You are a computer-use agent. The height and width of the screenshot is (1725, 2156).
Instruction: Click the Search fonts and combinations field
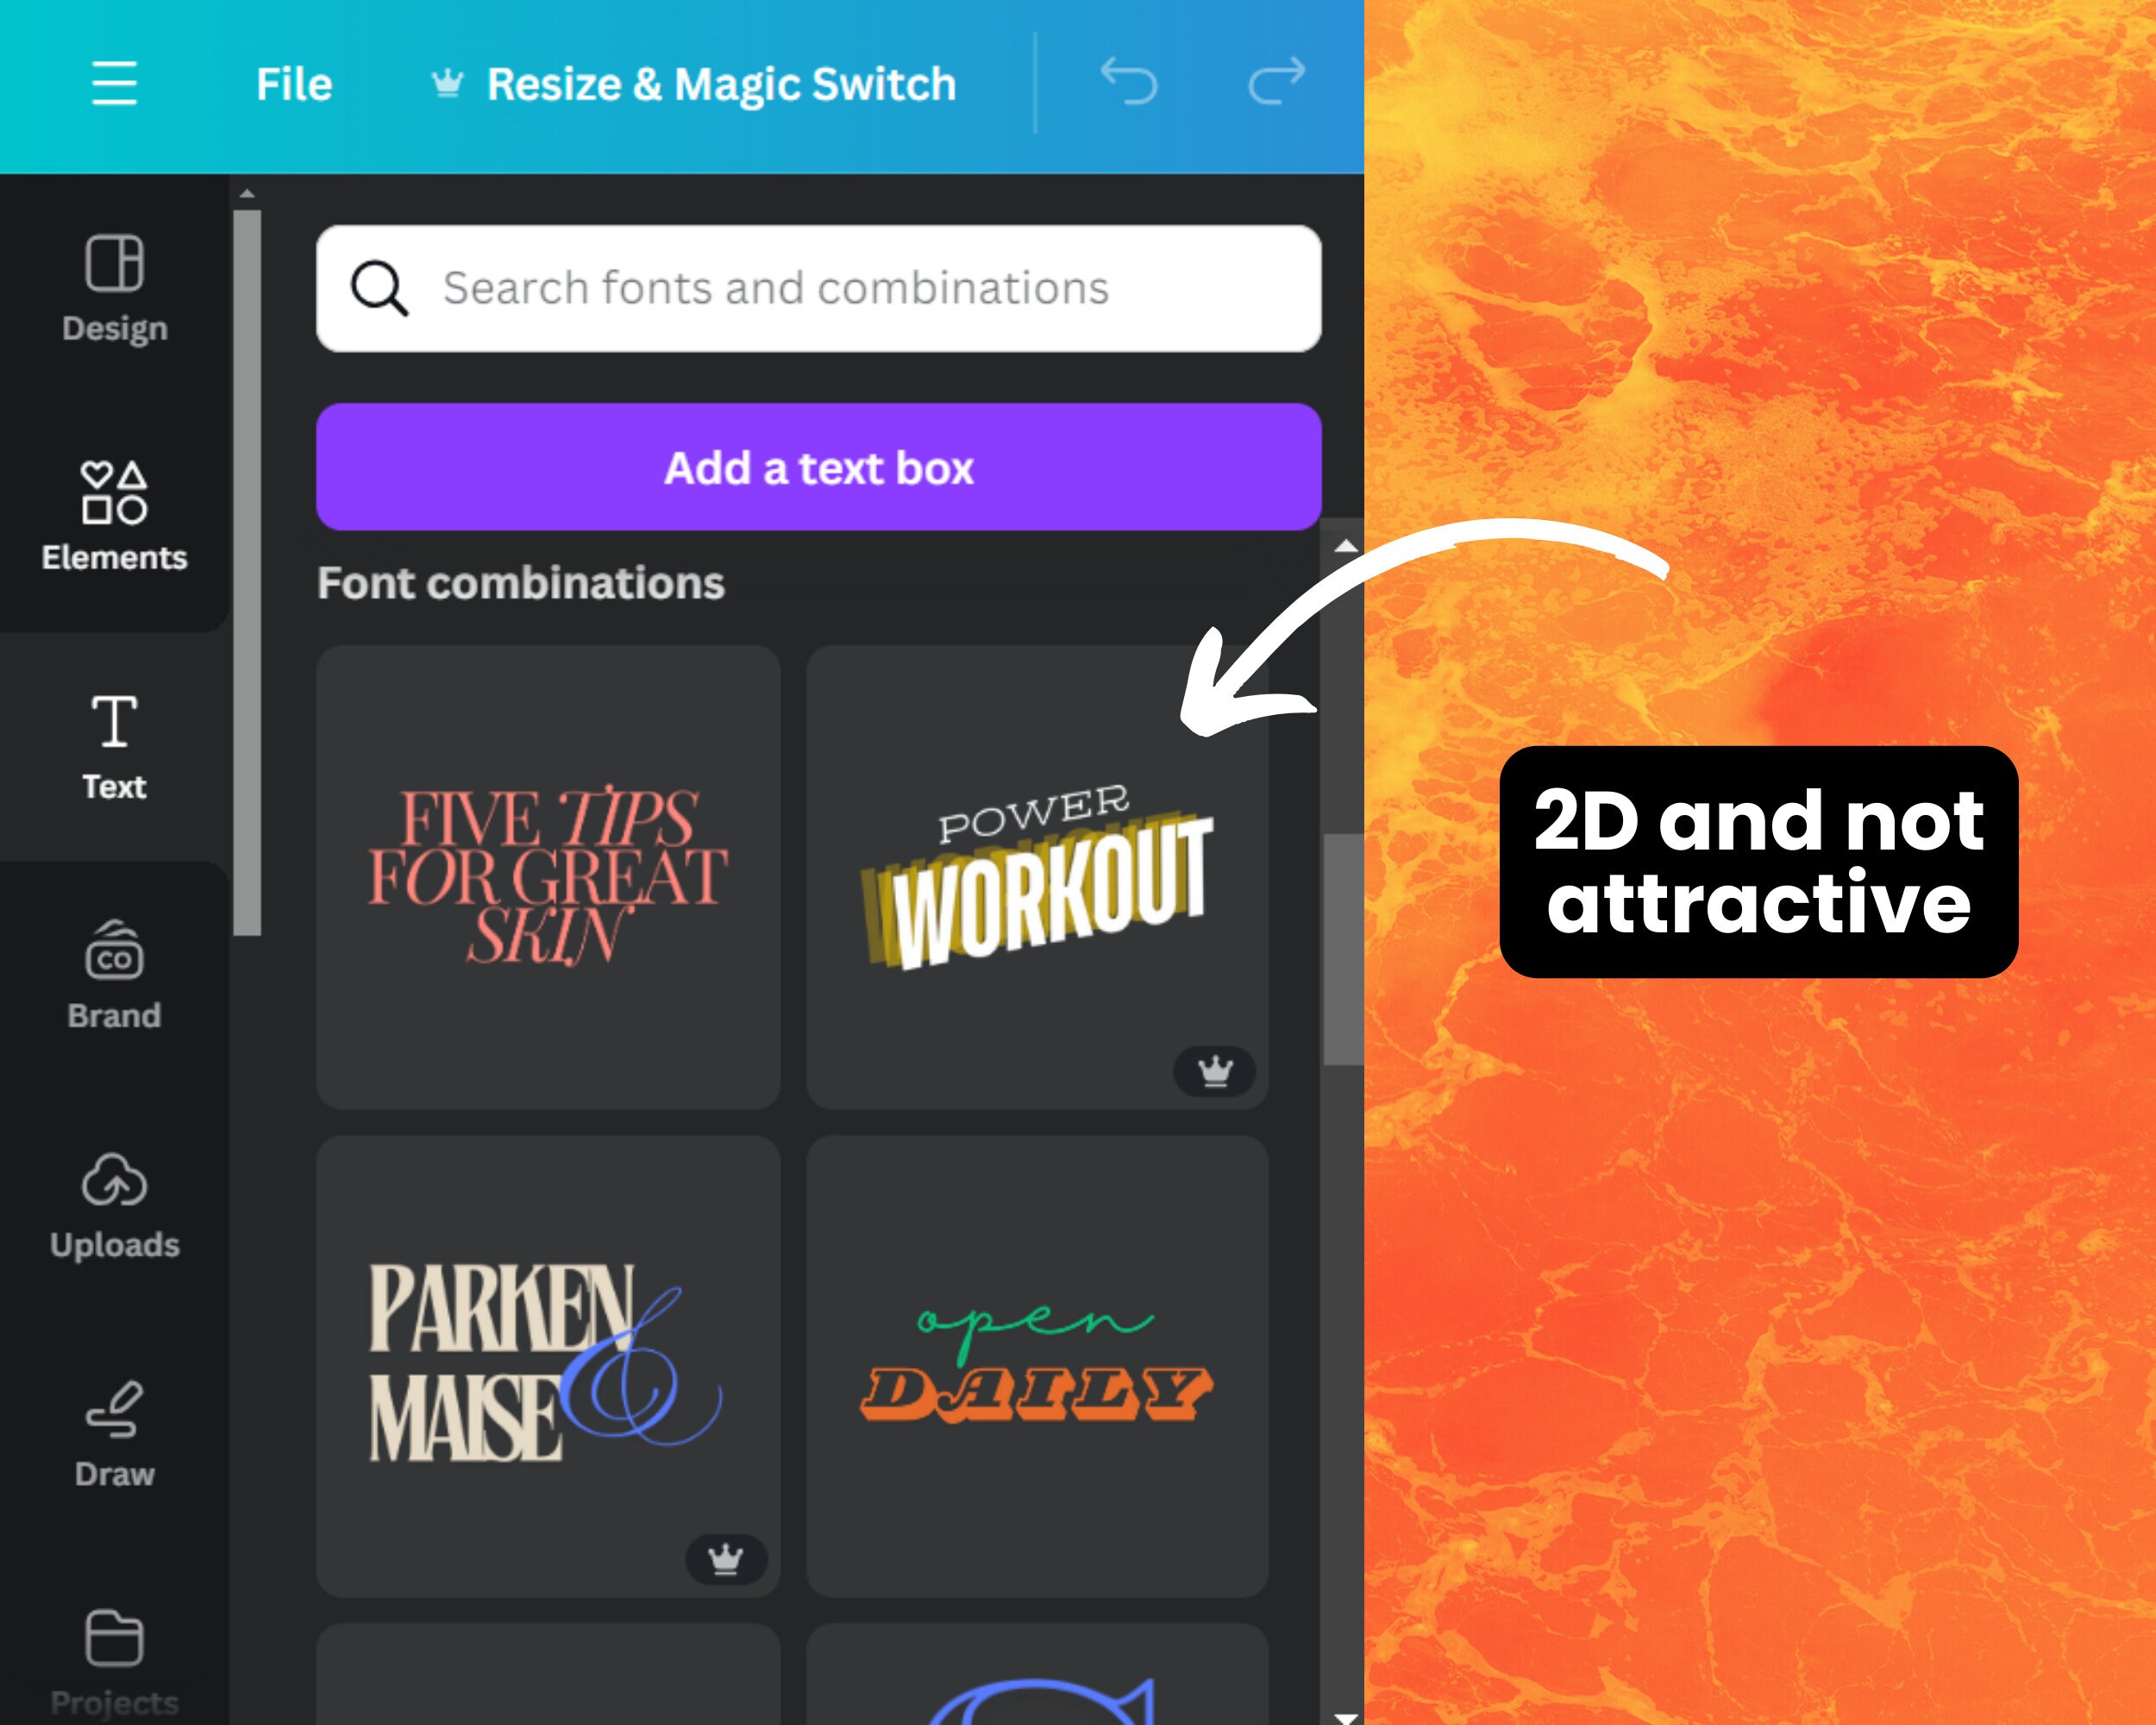819,288
